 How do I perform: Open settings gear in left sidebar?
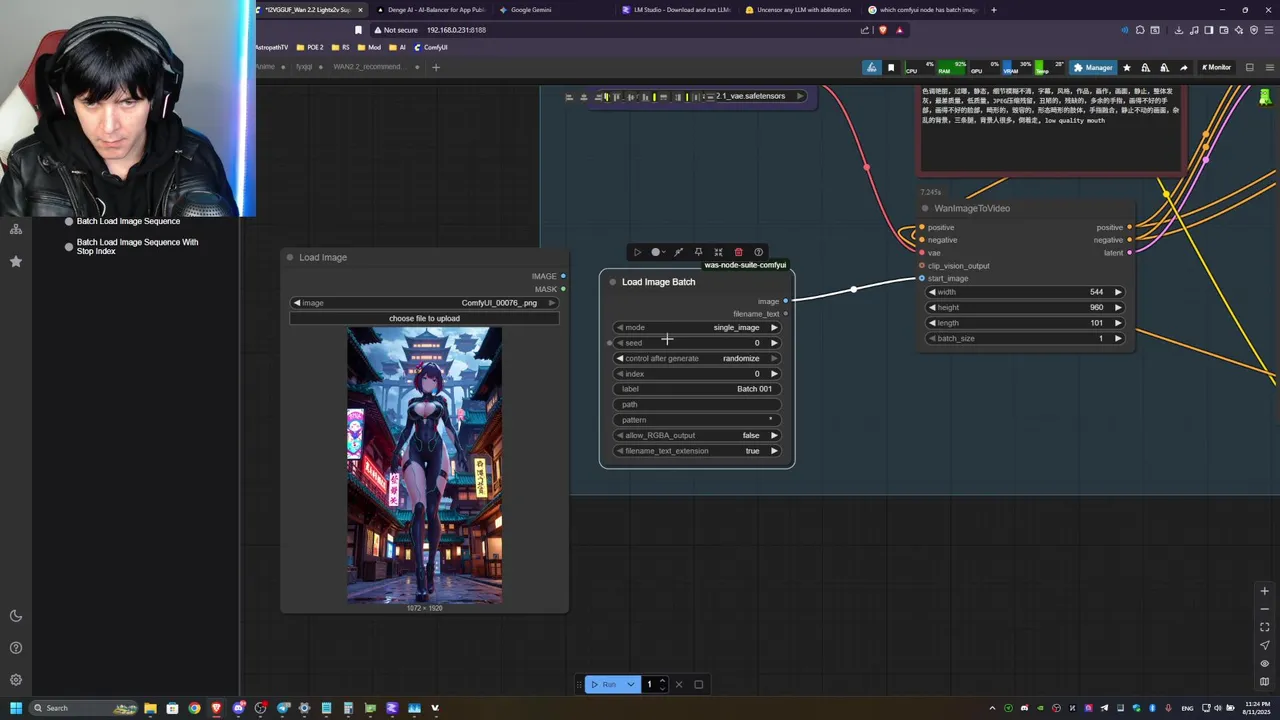click(16, 680)
